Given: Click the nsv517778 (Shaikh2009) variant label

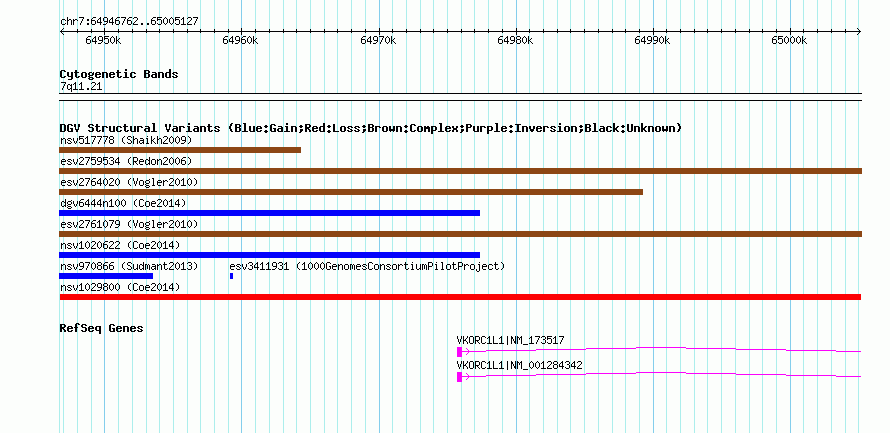Looking at the screenshot, I should [126, 140].
